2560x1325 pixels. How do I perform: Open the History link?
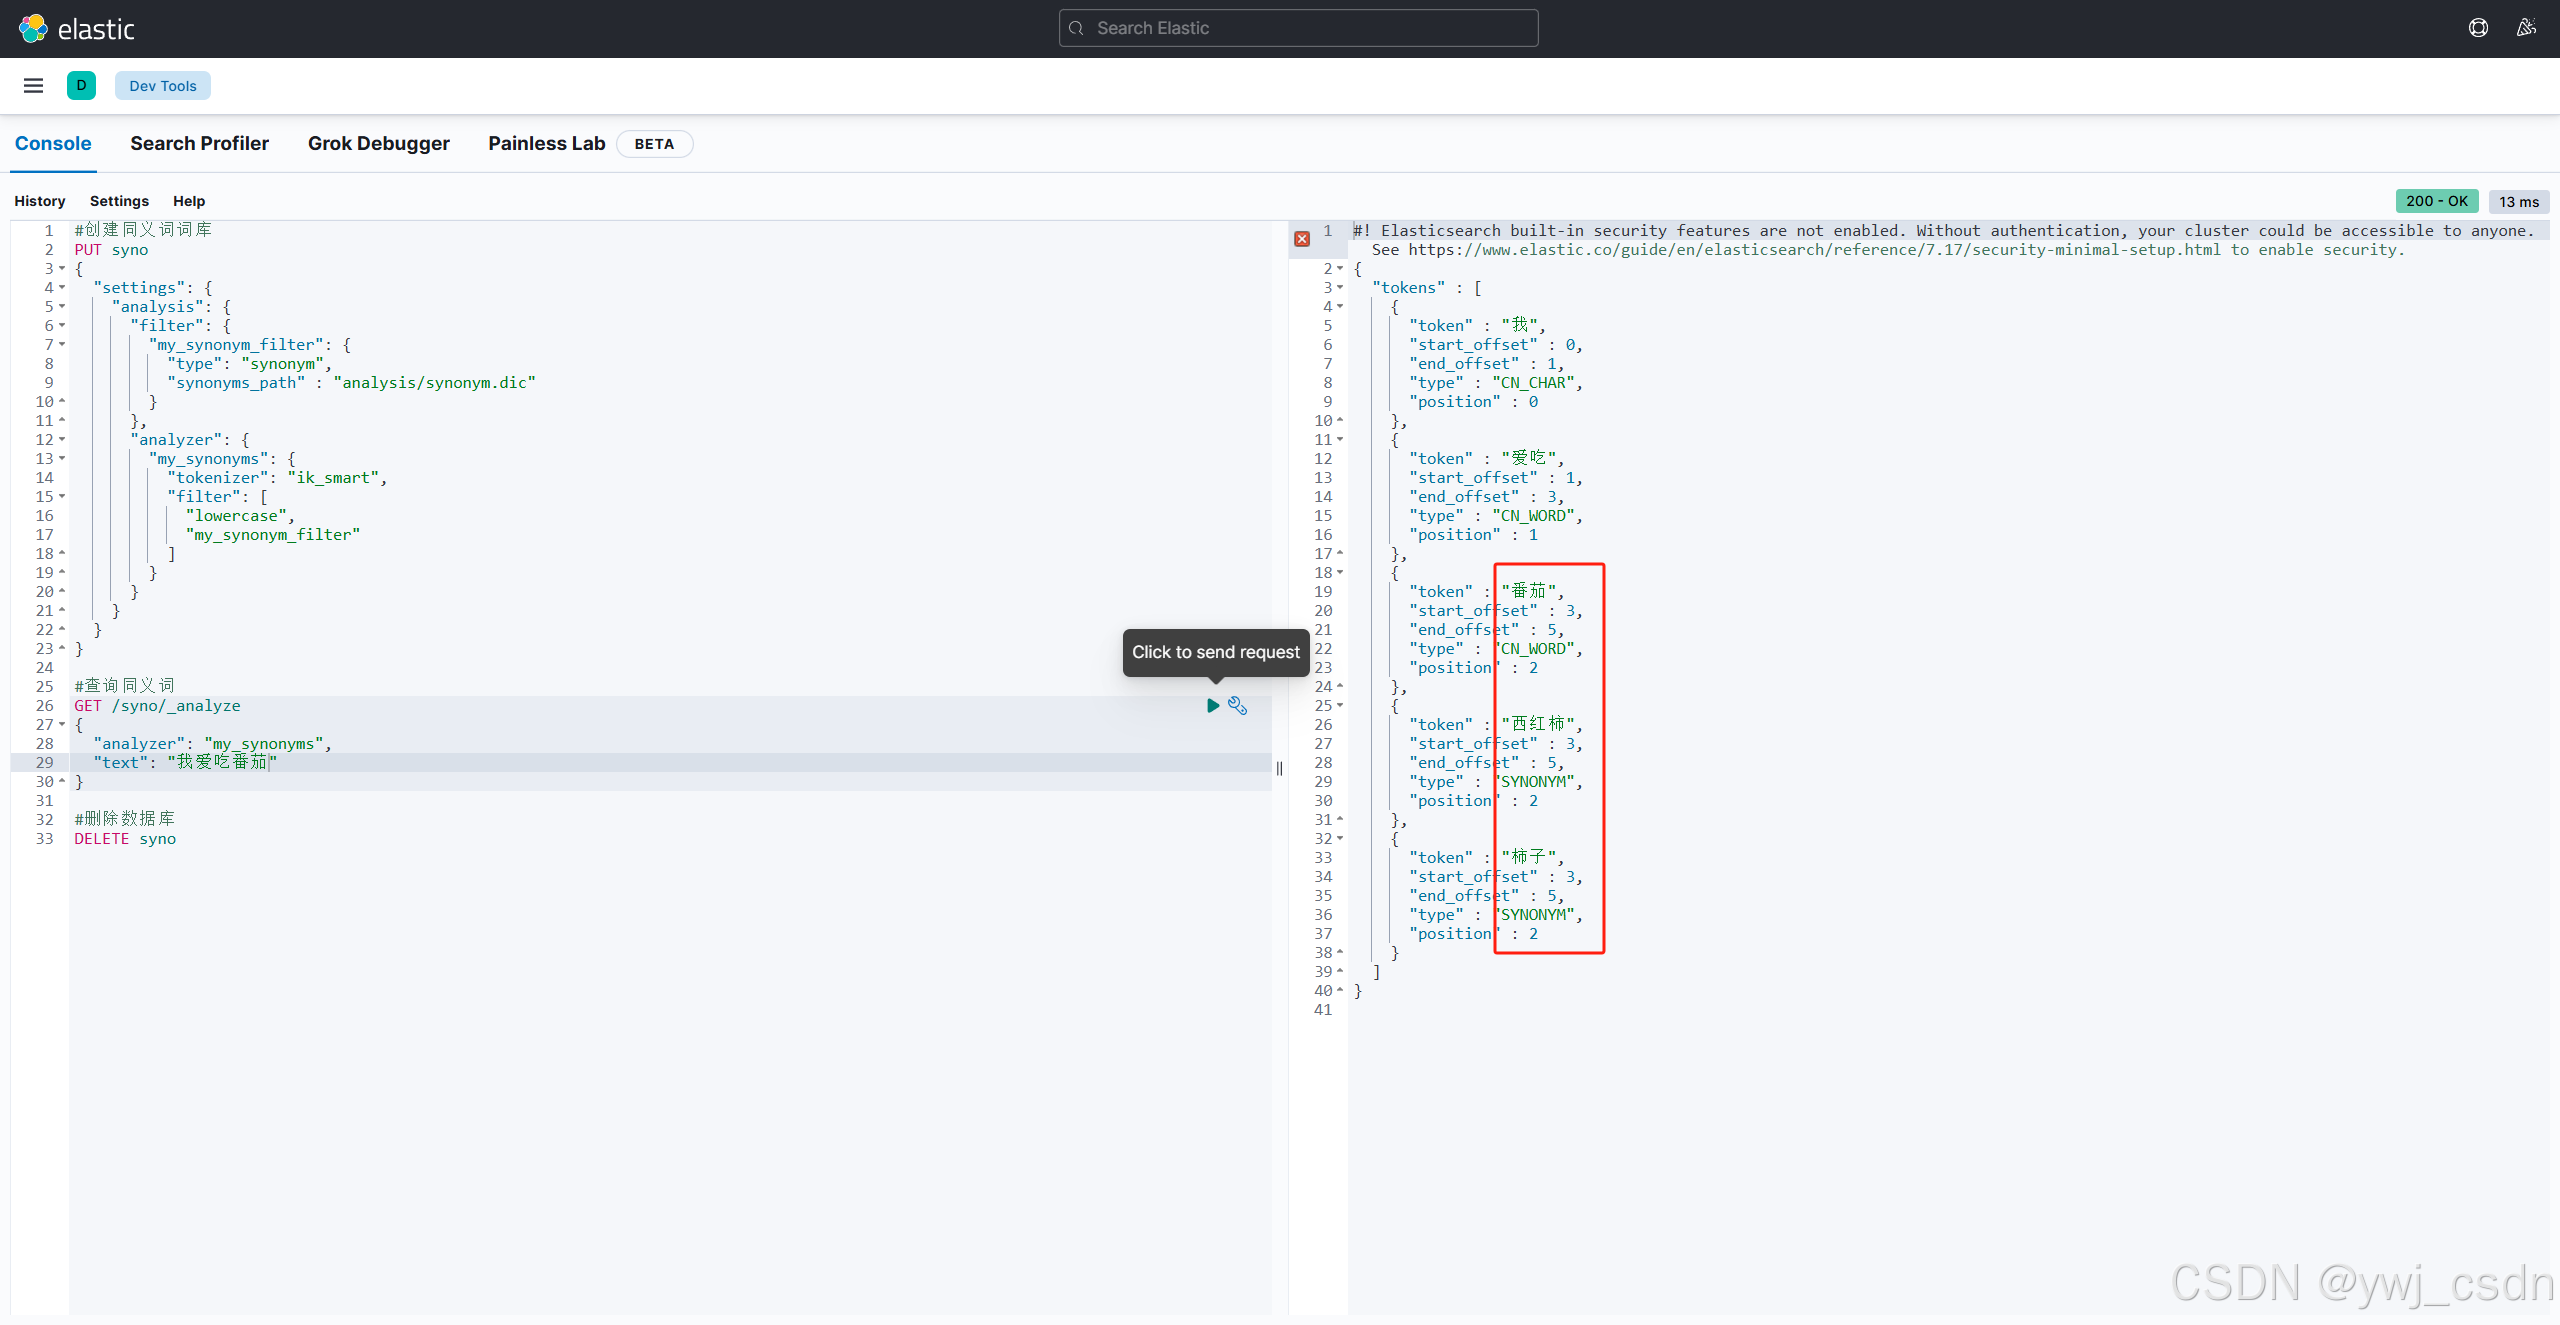pyautogui.click(x=40, y=201)
